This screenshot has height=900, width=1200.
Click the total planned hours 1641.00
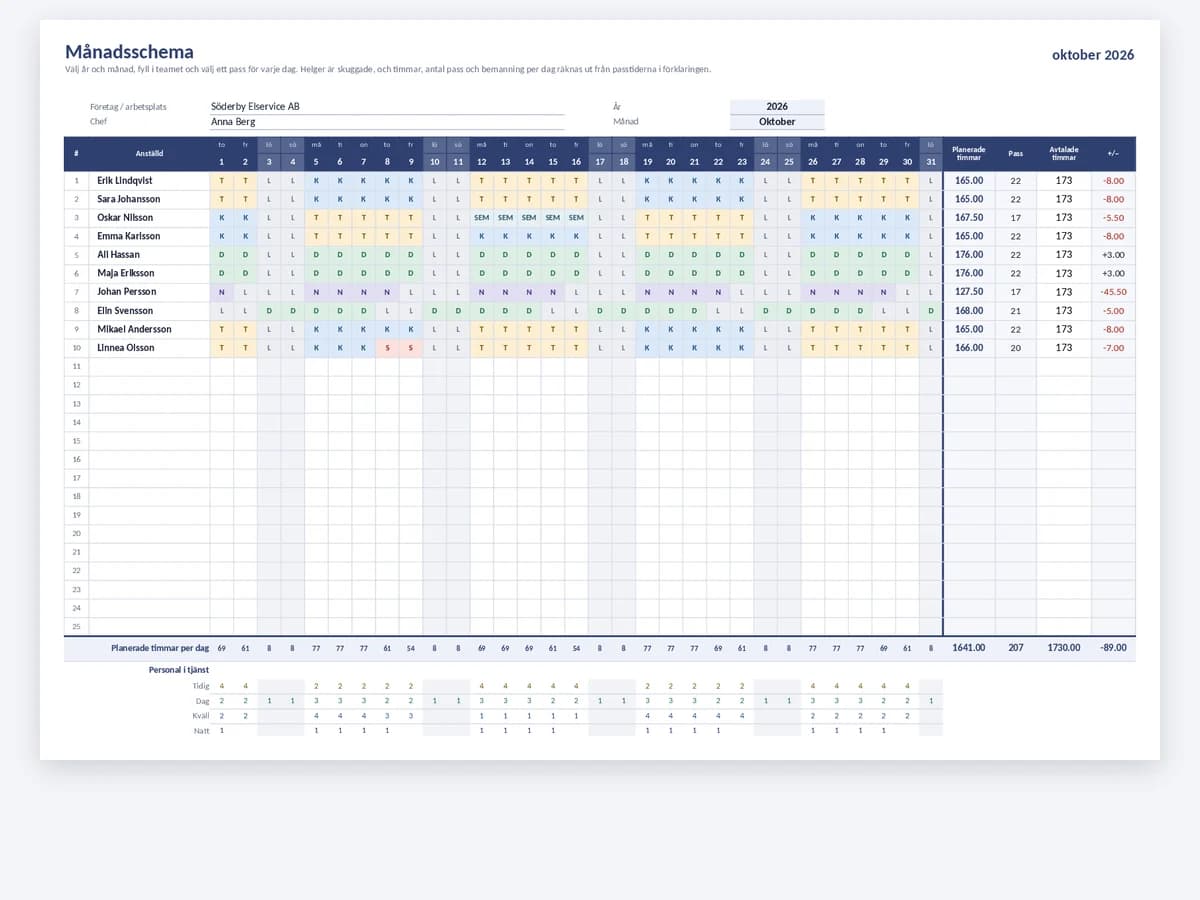(968, 648)
